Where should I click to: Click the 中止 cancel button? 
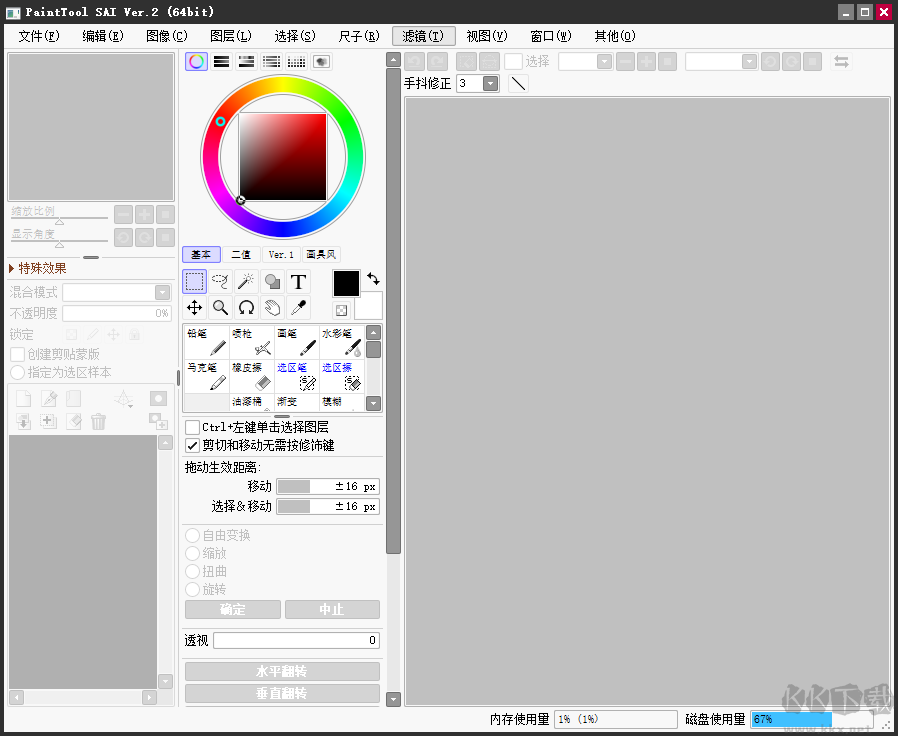click(x=332, y=609)
